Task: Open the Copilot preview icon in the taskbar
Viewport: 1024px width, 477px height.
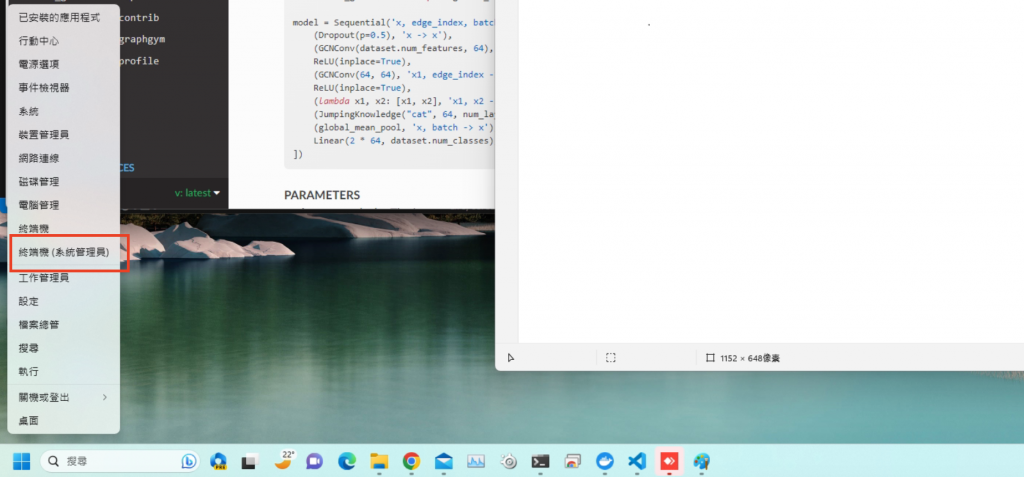Action: click(x=218, y=462)
